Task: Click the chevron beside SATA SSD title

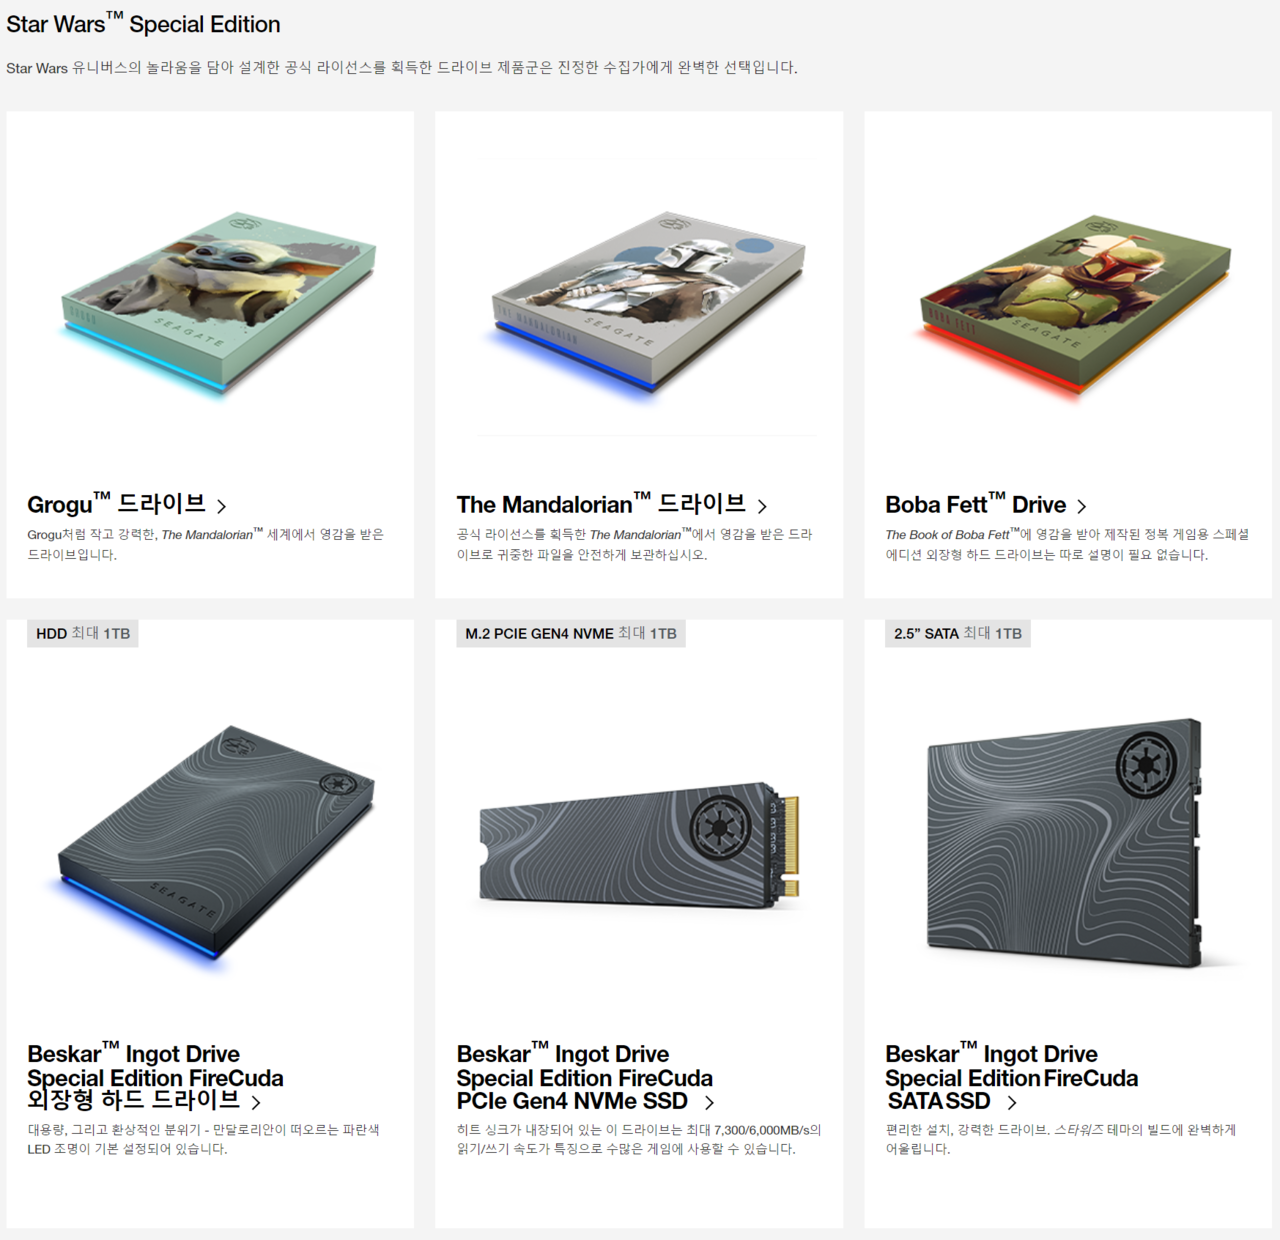Action: (x=1012, y=1103)
